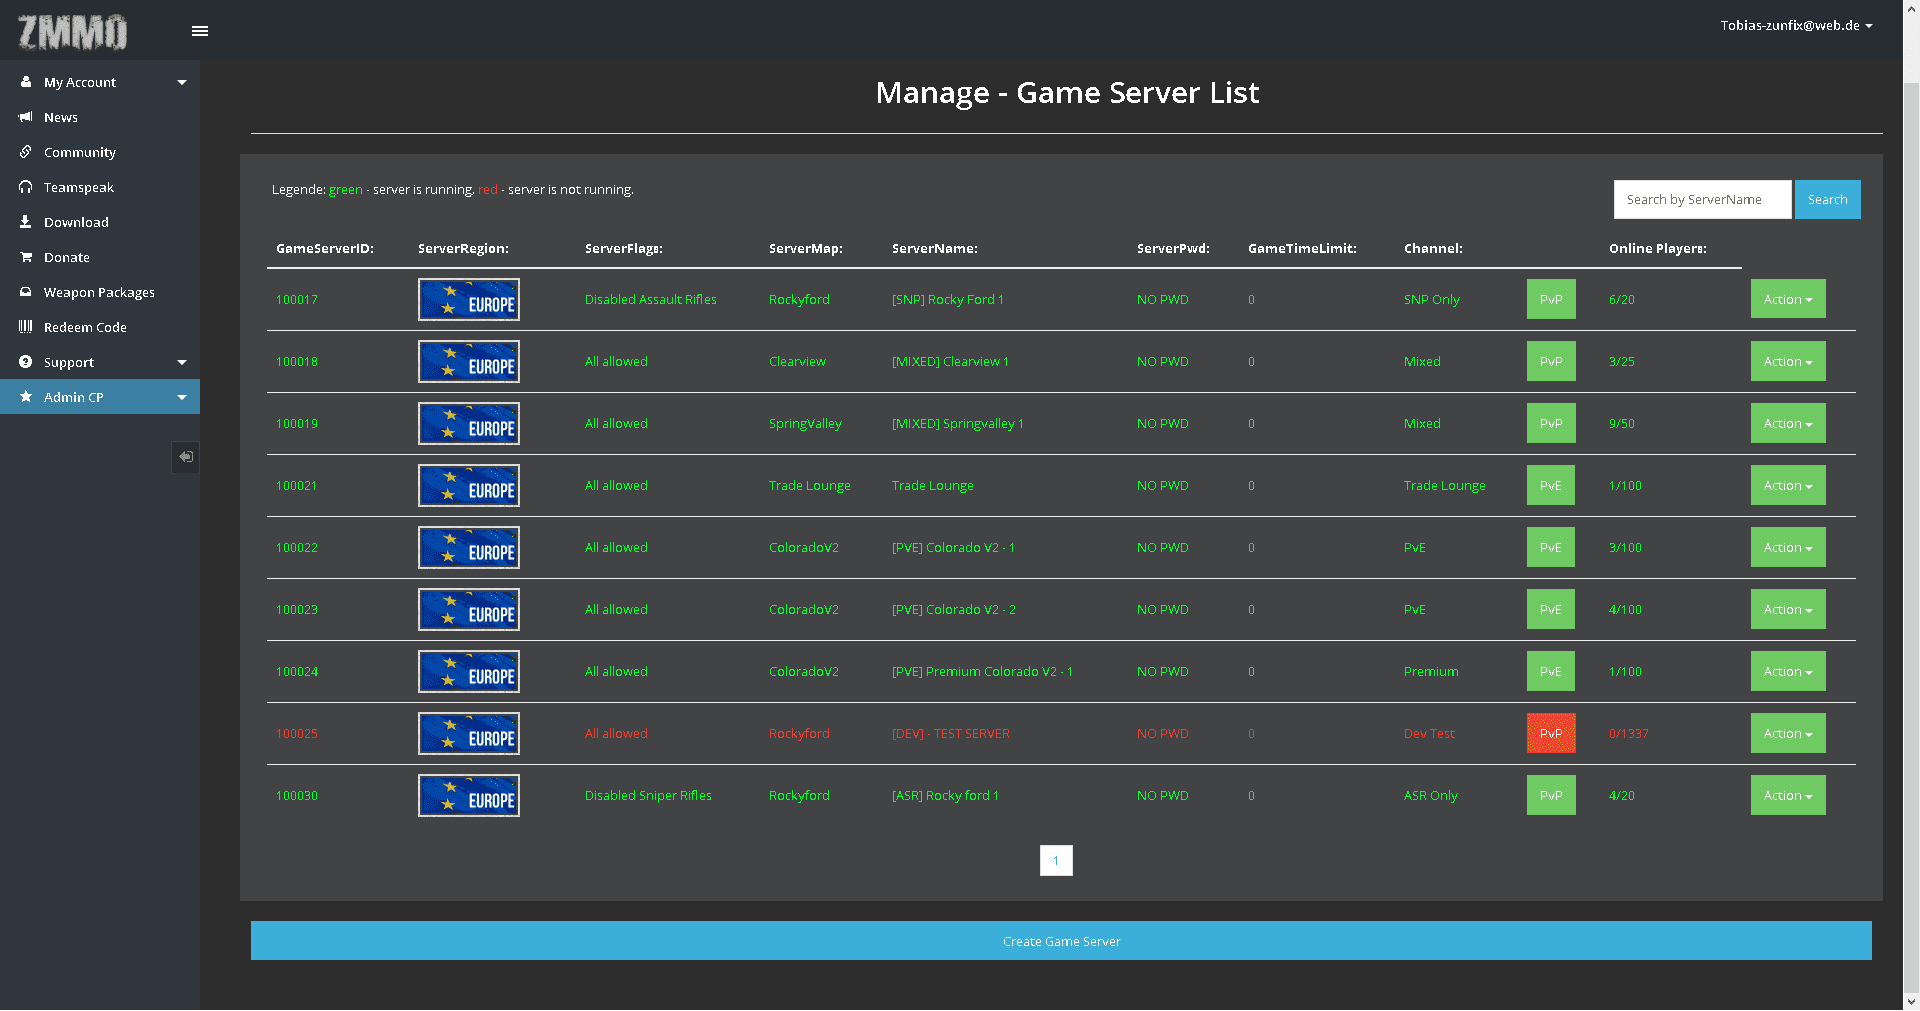This screenshot has height=1011, width=1920.
Task: Open the News menu item
Action: [100, 117]
